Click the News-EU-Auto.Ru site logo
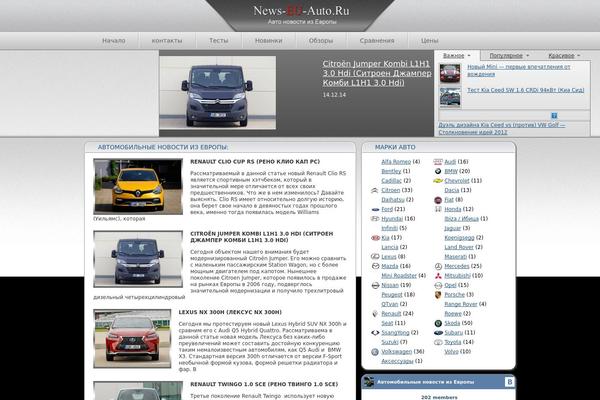 301,11
